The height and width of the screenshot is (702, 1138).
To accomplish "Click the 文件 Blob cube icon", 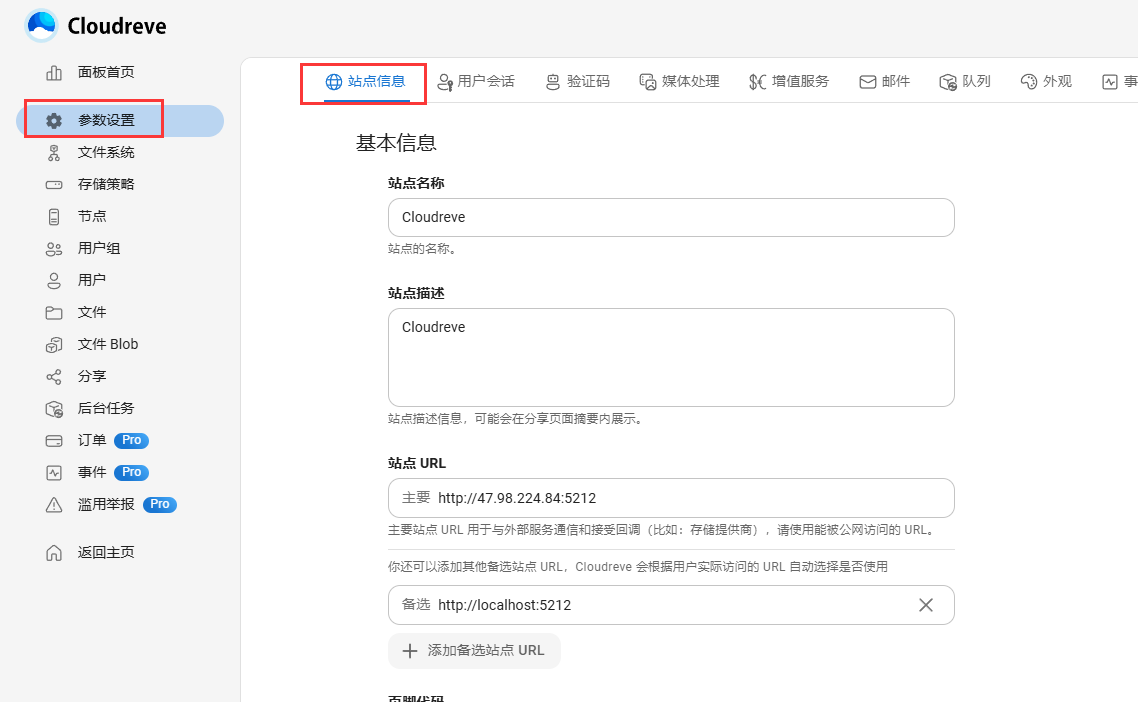I will point(54,344).
